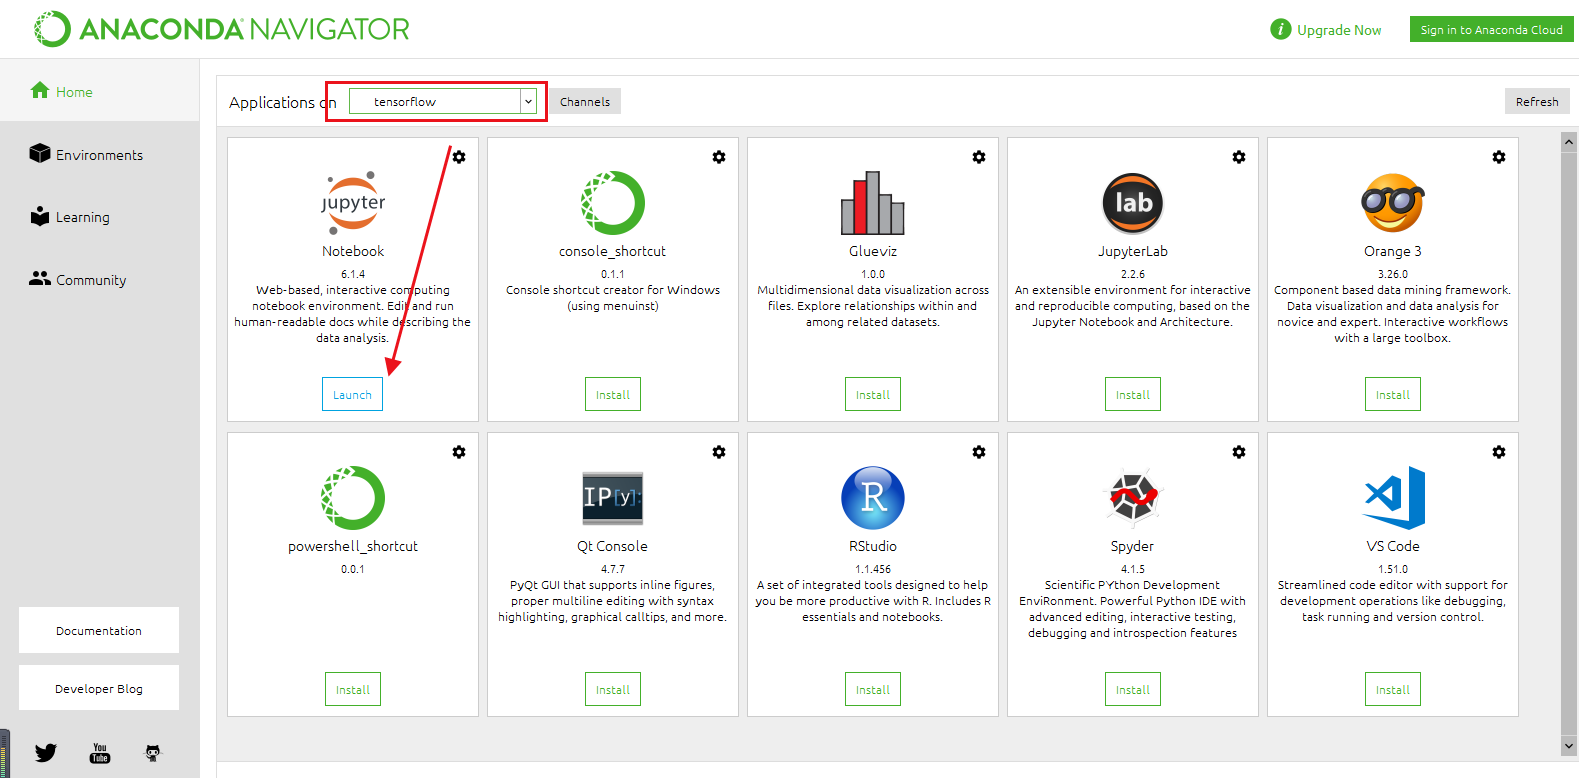Viewport: 1579px width, 778px height.
Task: Click the RStudio version 1.1.456 text
Action: coord(873,569)
